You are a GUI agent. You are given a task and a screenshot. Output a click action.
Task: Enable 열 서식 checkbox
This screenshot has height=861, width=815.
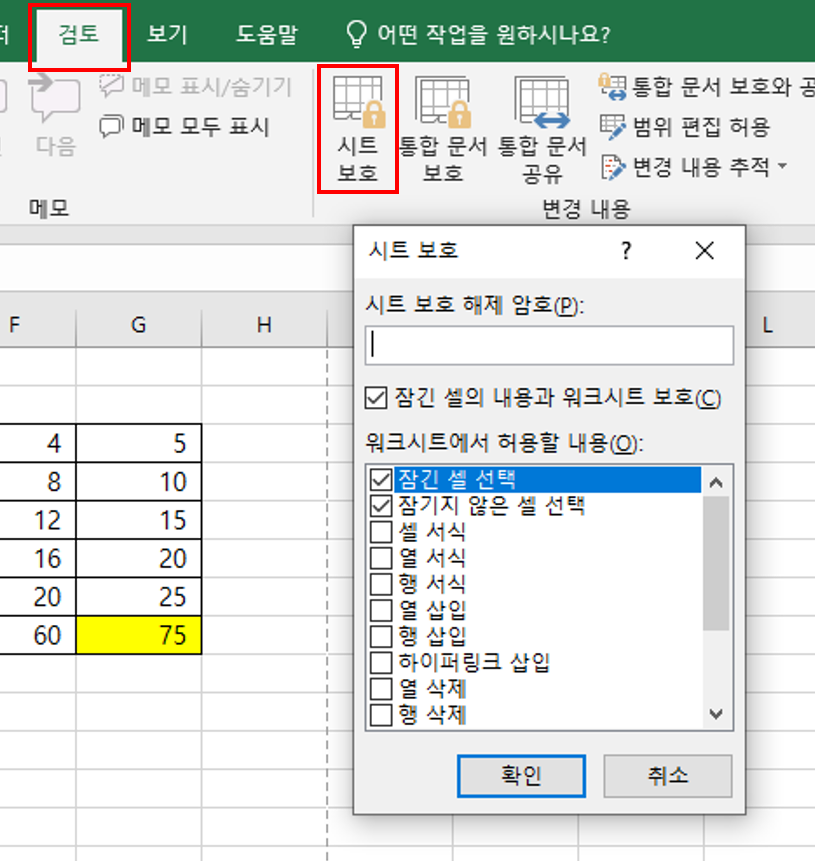click(381, 558)
